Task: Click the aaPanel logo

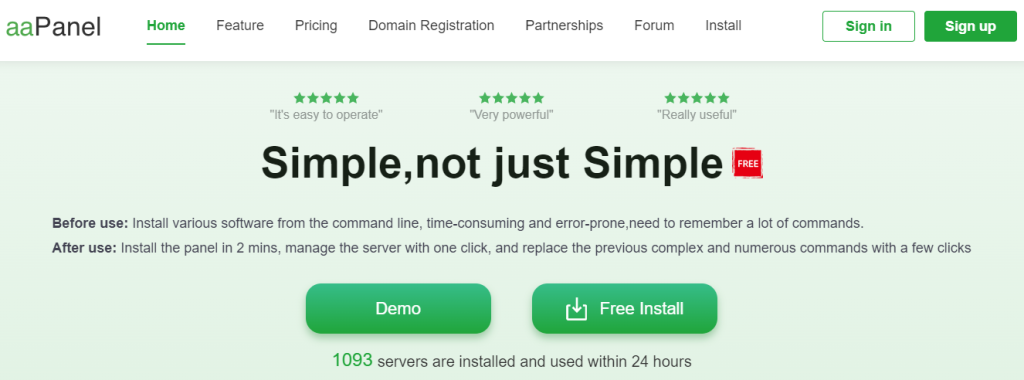Action: click(x=53, y=27)
